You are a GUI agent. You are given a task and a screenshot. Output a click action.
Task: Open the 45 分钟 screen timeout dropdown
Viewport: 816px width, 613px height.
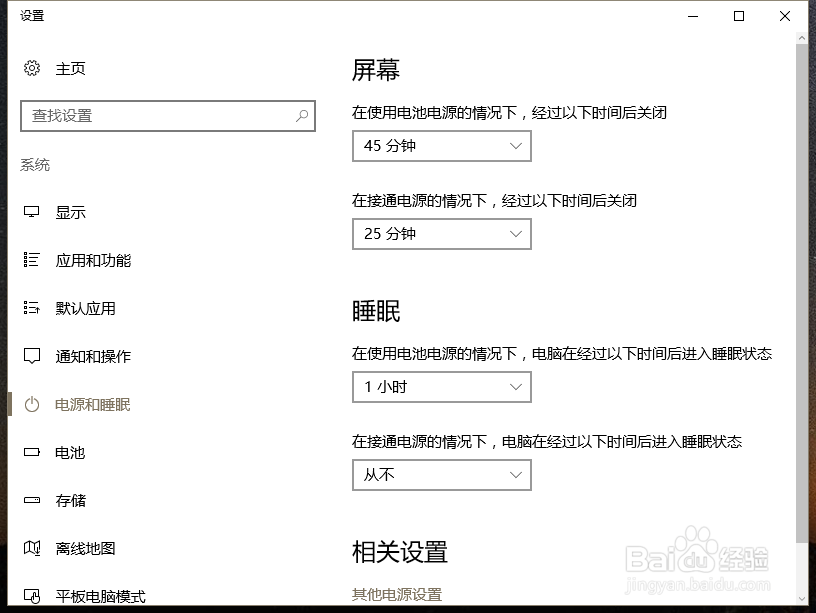441,146
